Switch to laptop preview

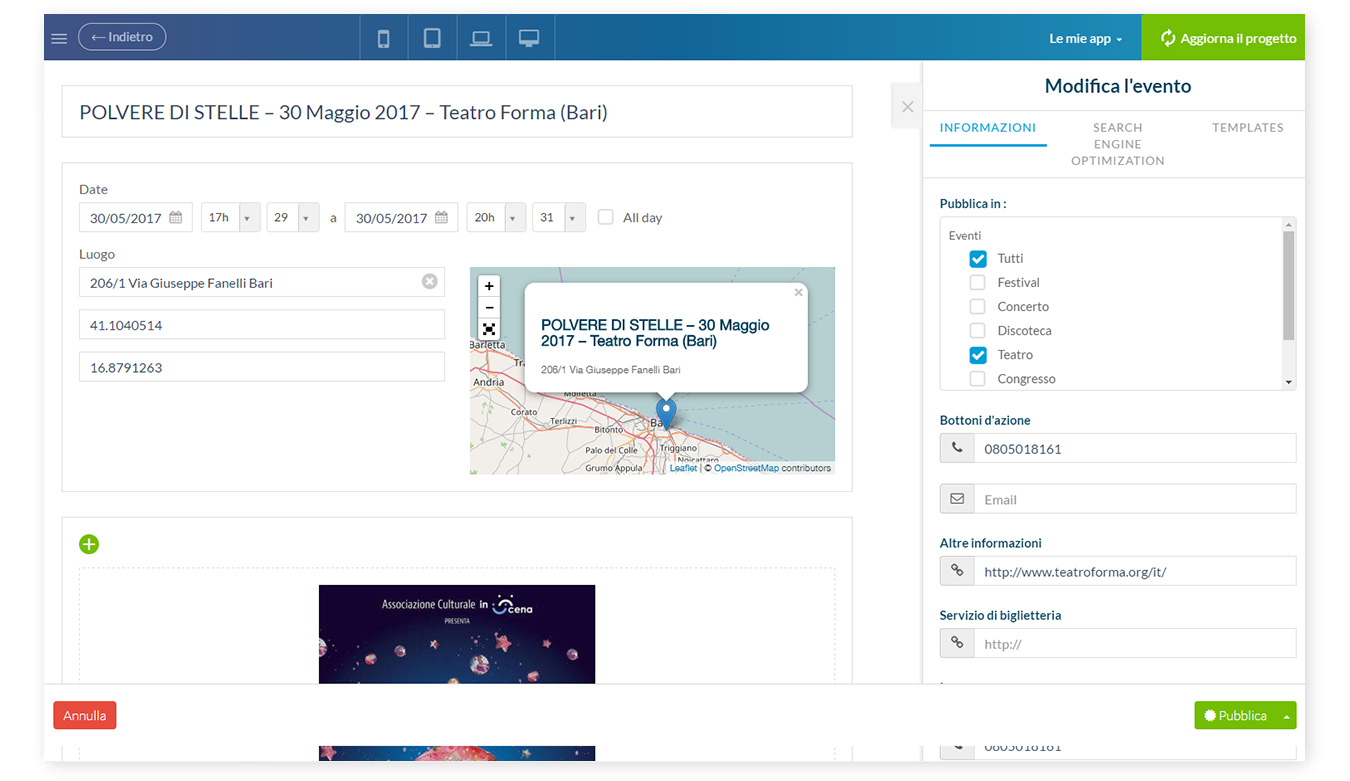[481, 38]
